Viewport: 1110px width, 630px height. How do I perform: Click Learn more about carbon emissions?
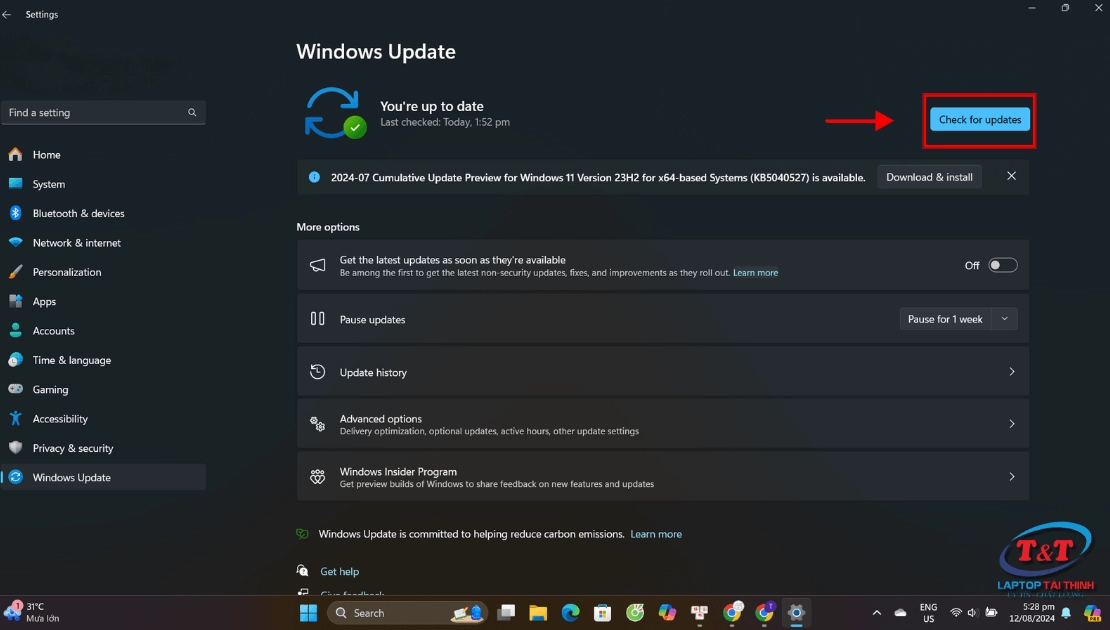pyautogui.click(x=656, y=534)
